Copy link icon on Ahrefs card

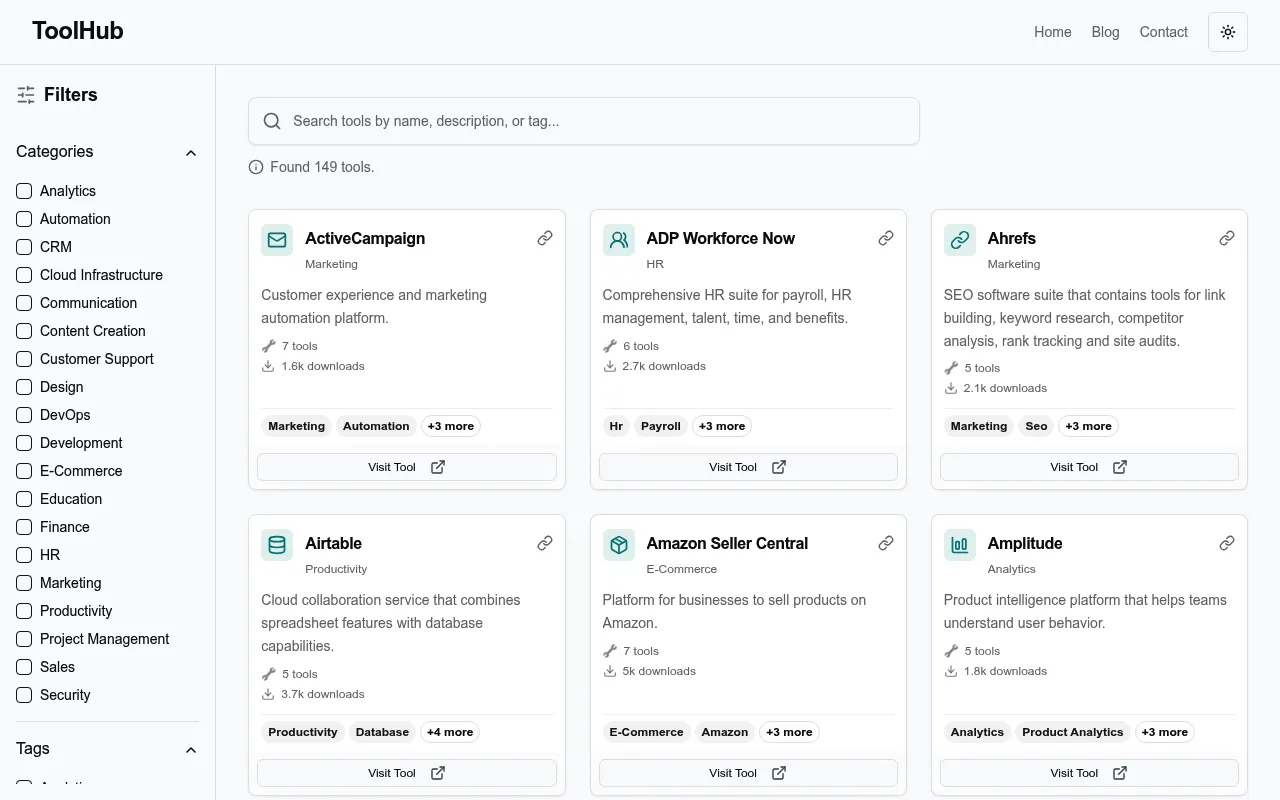[x=1227, y=238]
